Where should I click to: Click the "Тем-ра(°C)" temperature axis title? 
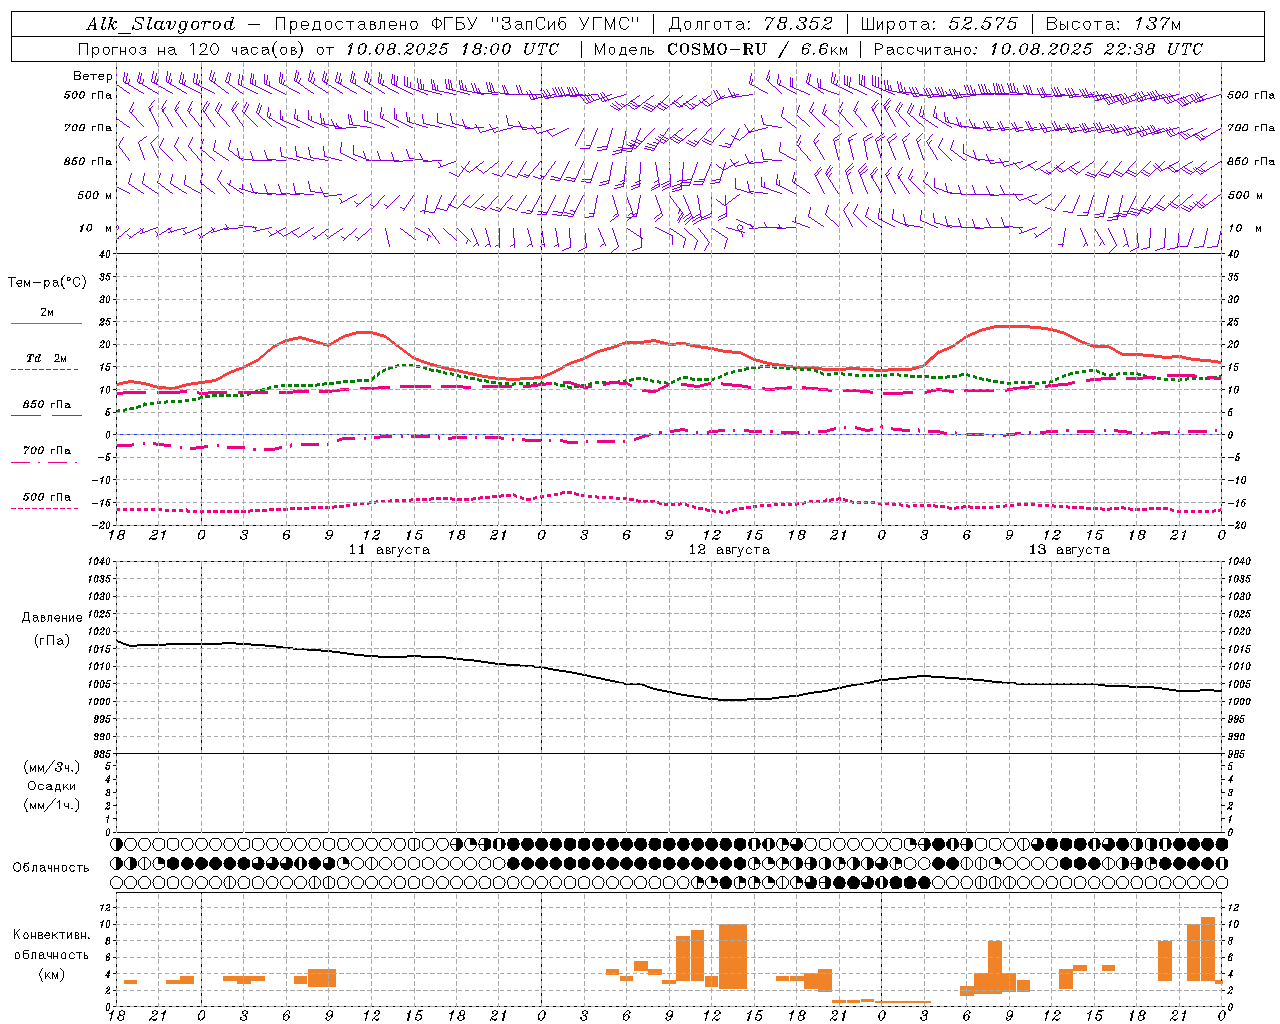click(x=47, y=283)
